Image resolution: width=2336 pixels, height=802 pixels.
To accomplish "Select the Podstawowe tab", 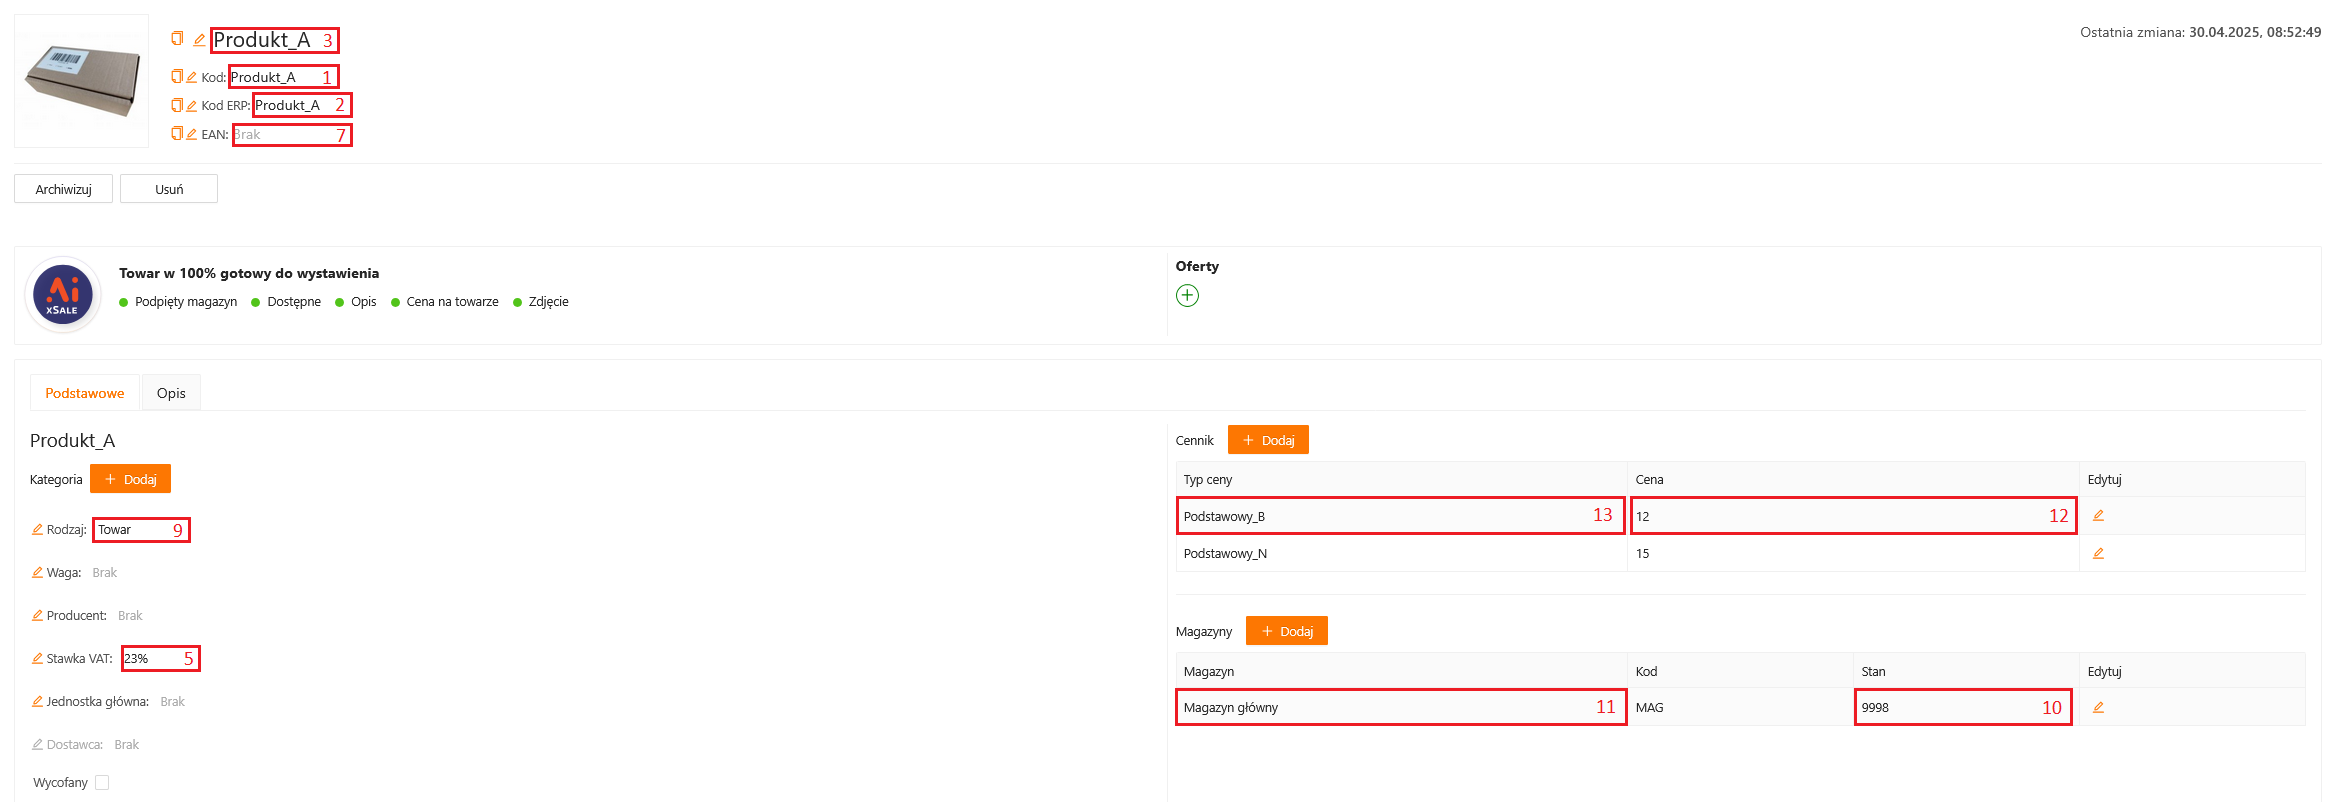I will [85, 393].
